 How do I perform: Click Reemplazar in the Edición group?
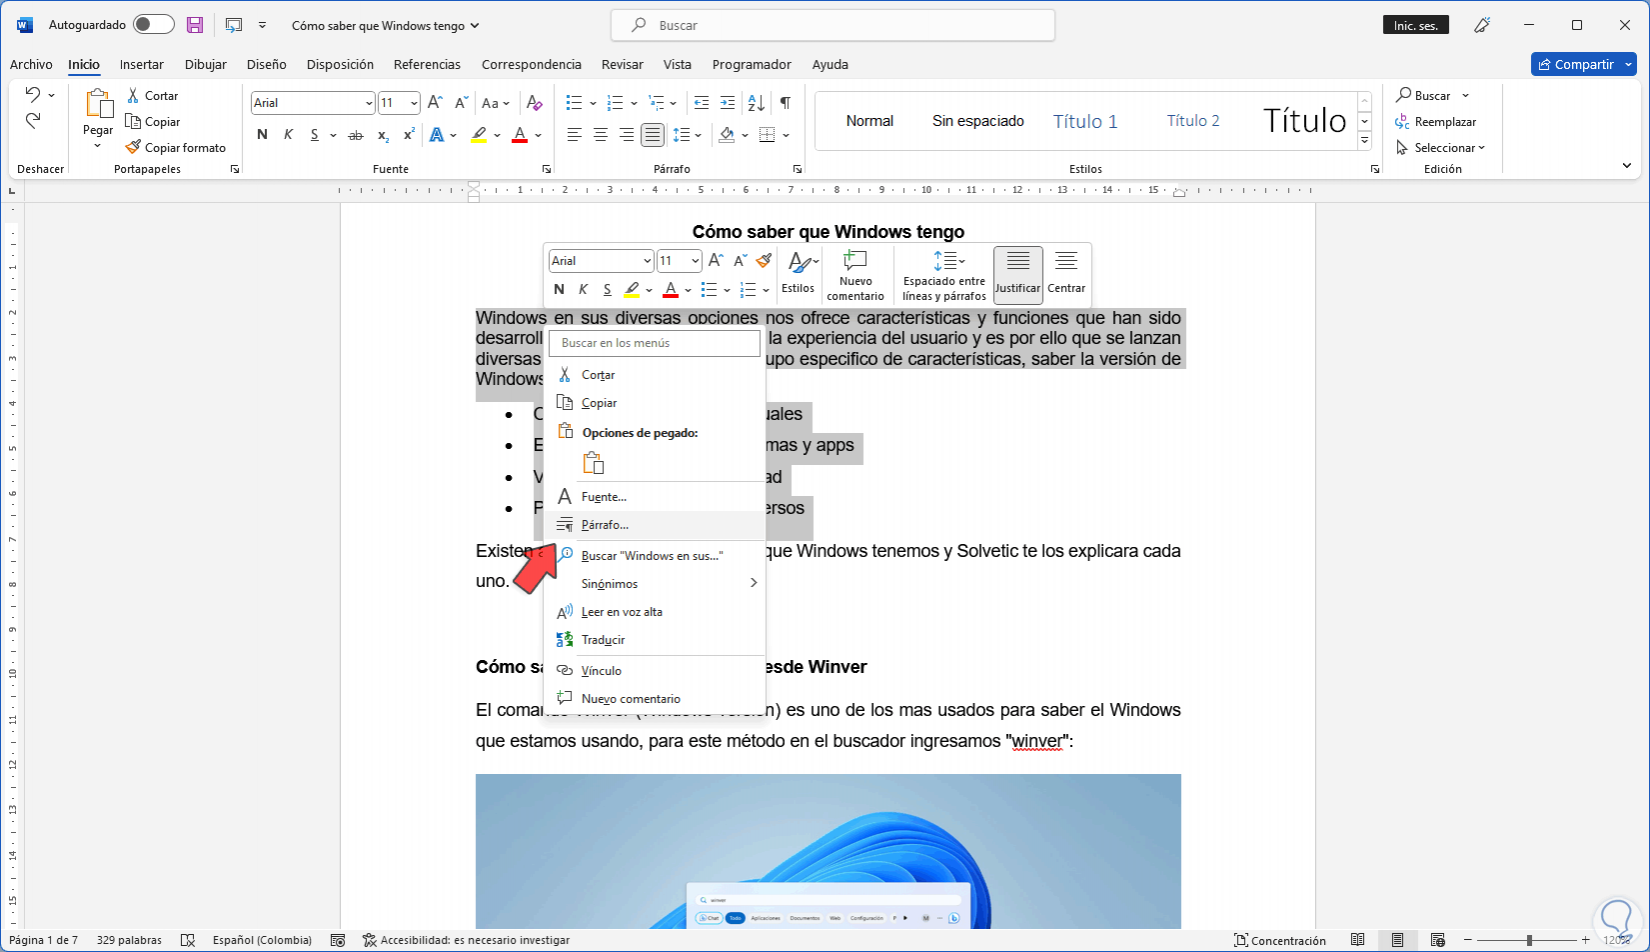1436,121
